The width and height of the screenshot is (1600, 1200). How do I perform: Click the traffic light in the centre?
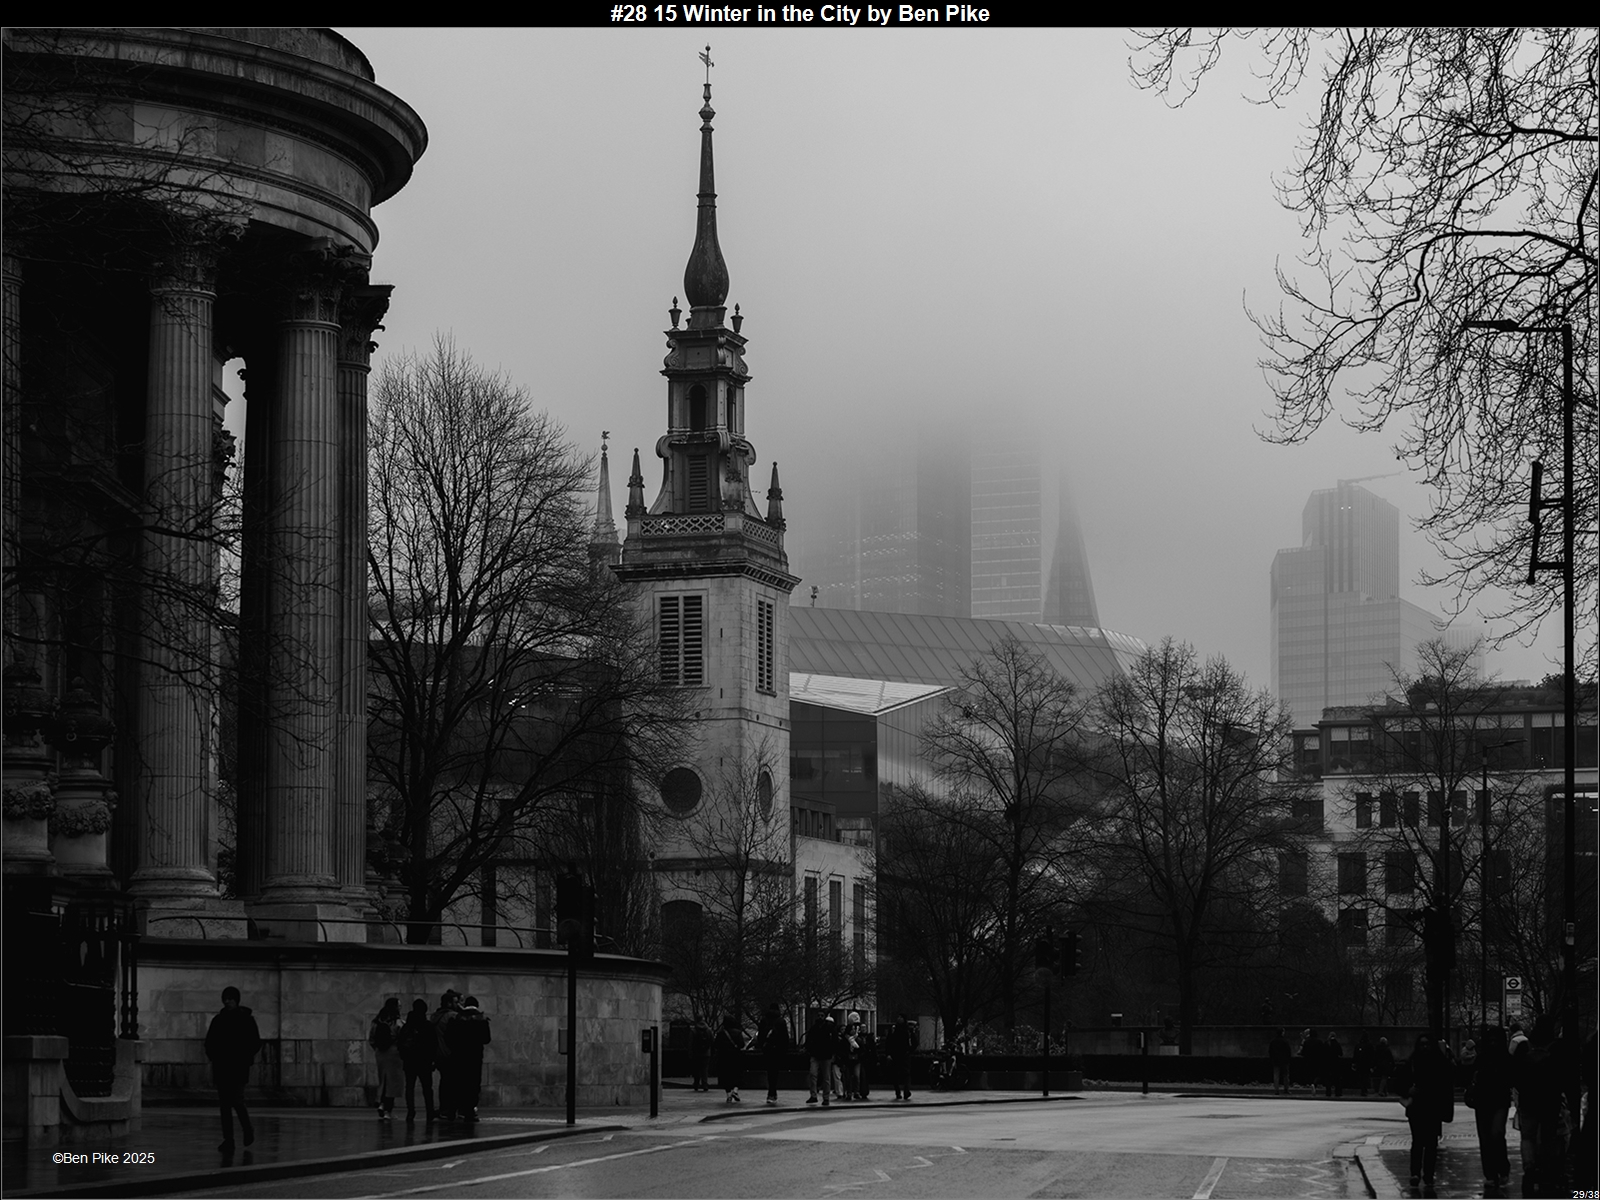point(1070,950)
